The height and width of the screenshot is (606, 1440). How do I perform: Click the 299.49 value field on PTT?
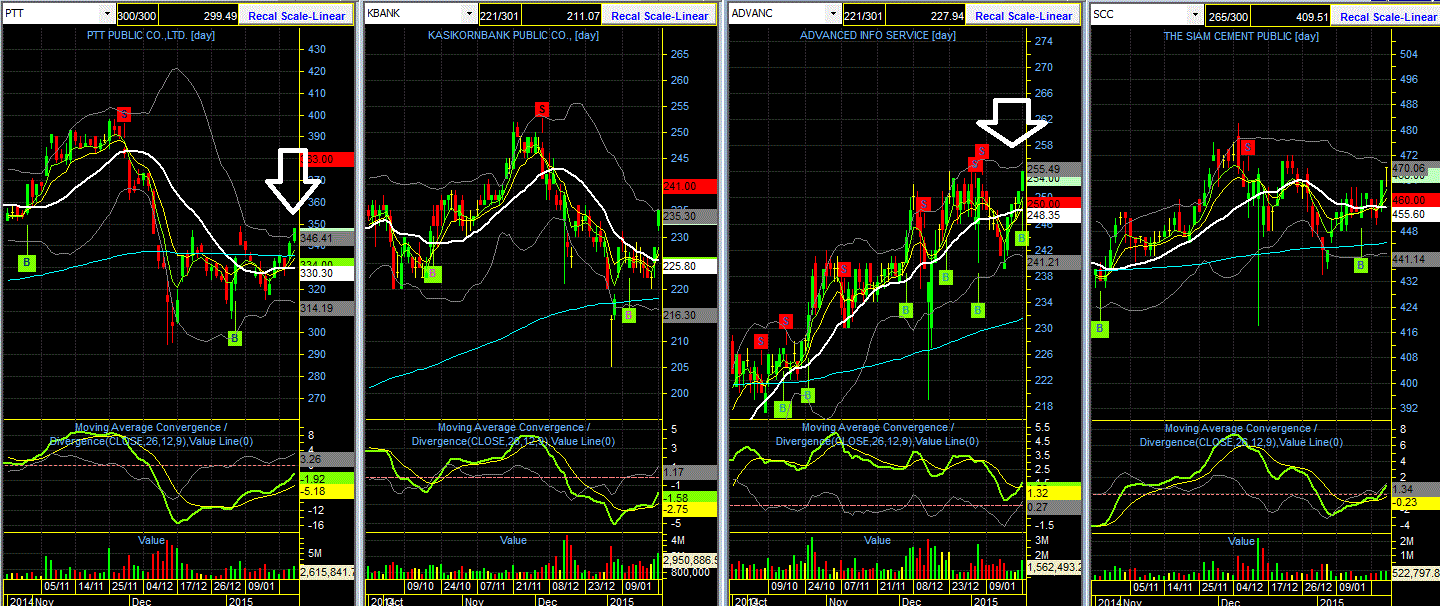click(x=200, y=15)
